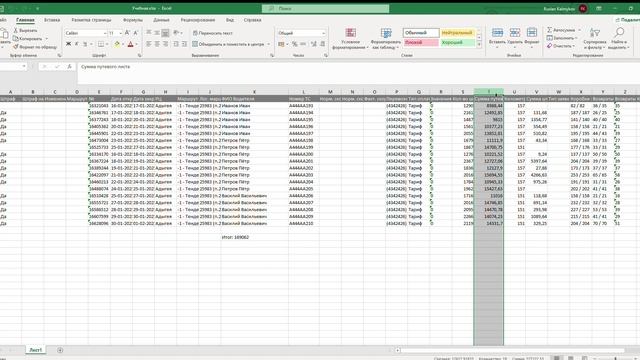The height and width of the screenshot is (360, 640).
Task: Click Delete cells (Удалить) icon
Action: (x=515, y=33)
